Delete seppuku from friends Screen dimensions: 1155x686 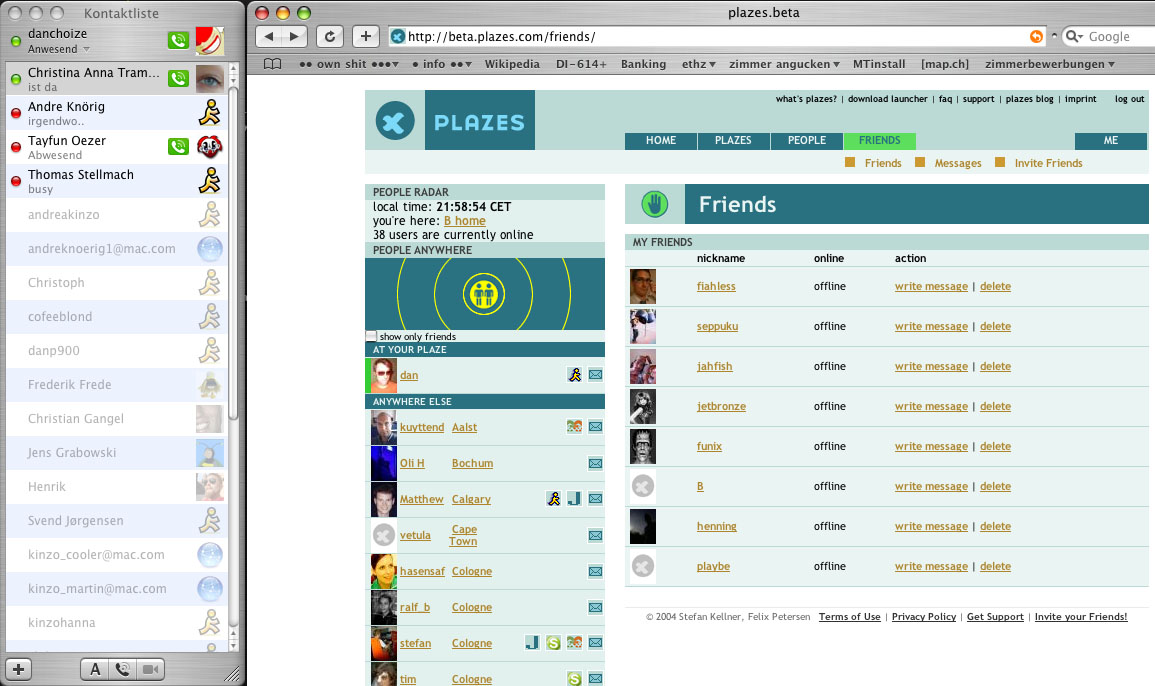pyautogui.click(x=995, y=326)
